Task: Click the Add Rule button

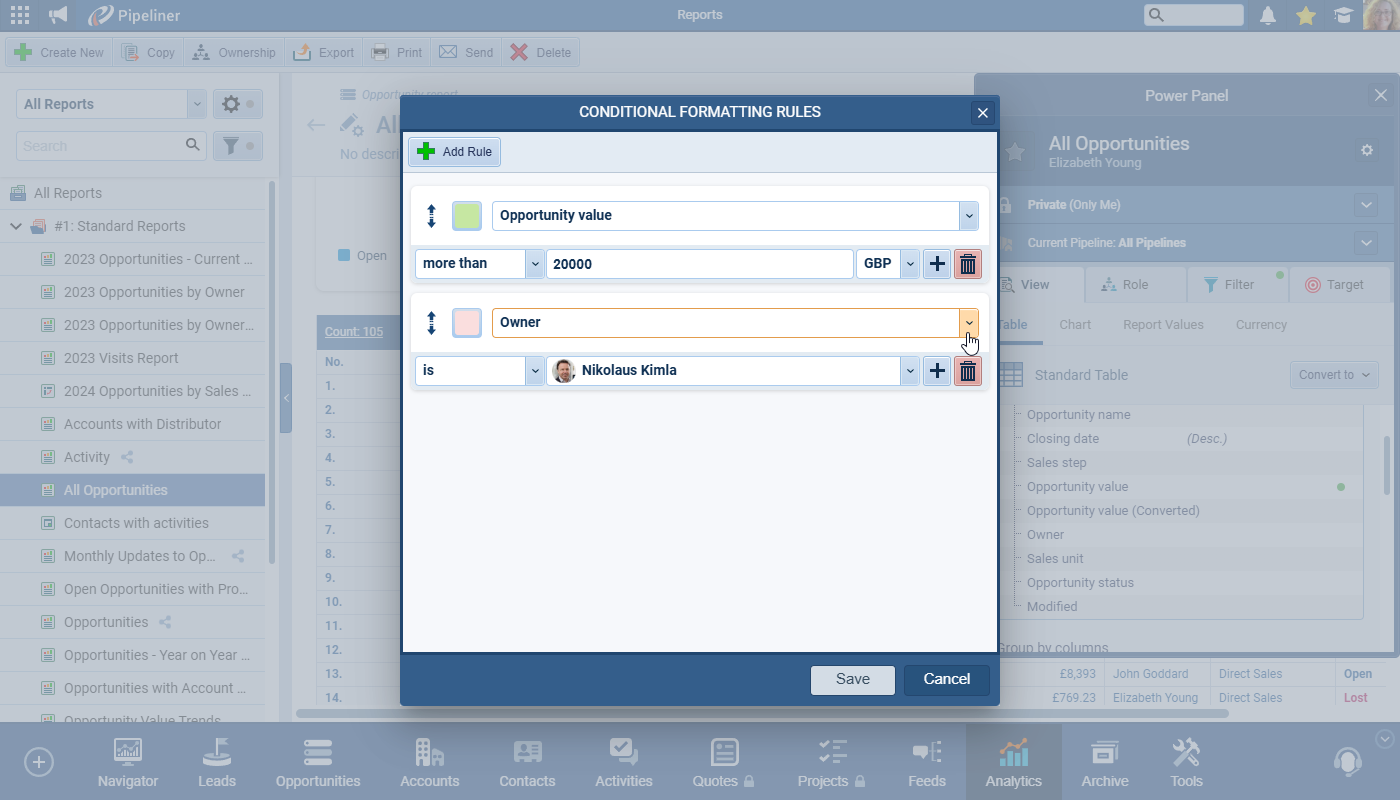Action: (454, 152)
